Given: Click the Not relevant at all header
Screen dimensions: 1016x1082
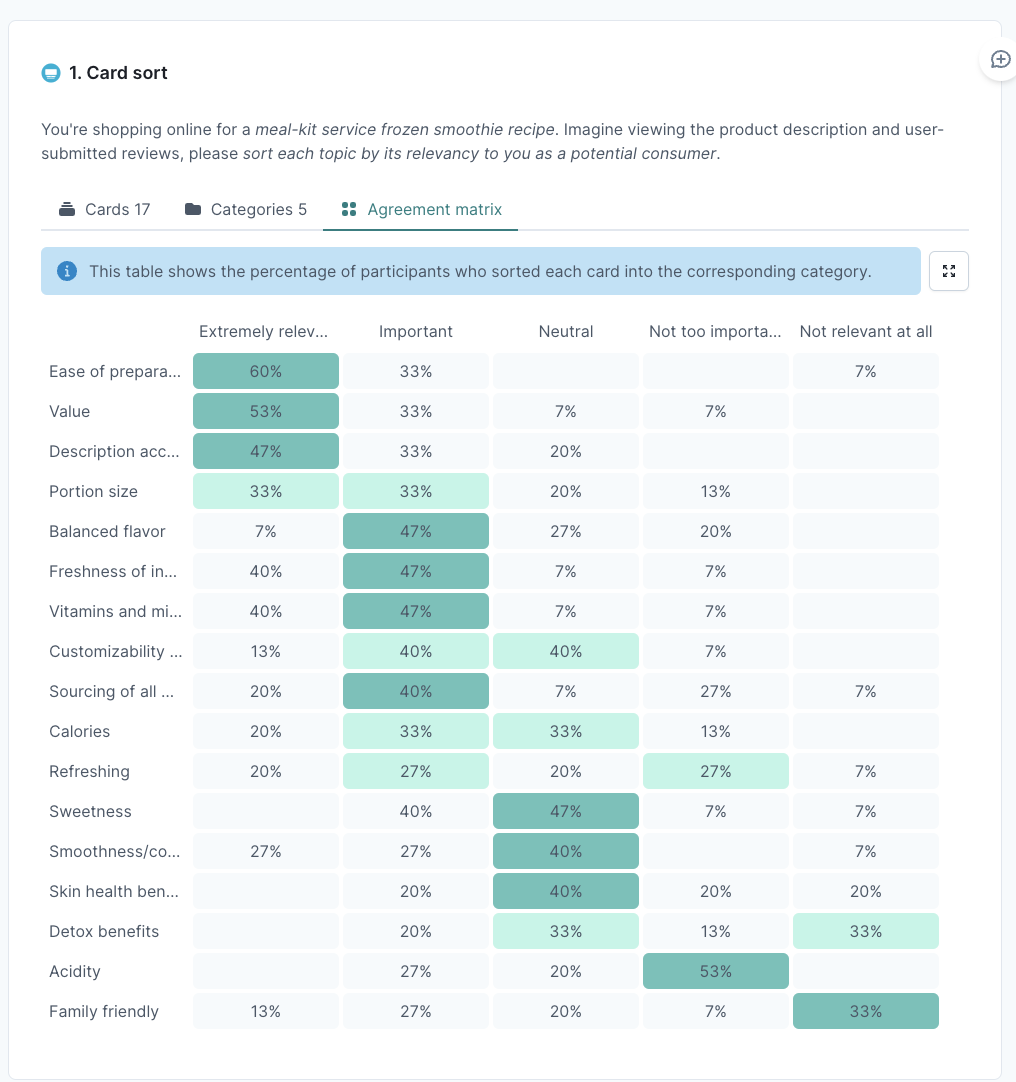Looking at the screenshot, I should coord(866,331).
